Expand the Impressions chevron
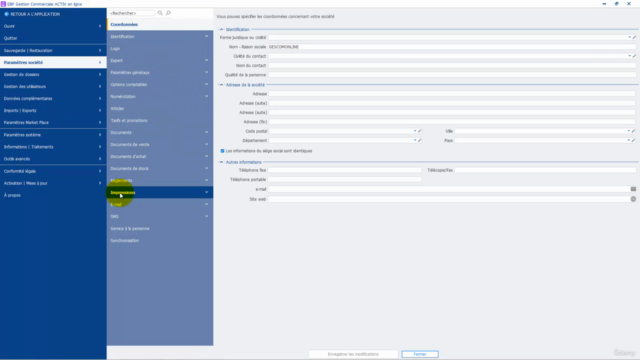Screen dimensions: 640x360 pyautogui.click(x=207, y=192)
